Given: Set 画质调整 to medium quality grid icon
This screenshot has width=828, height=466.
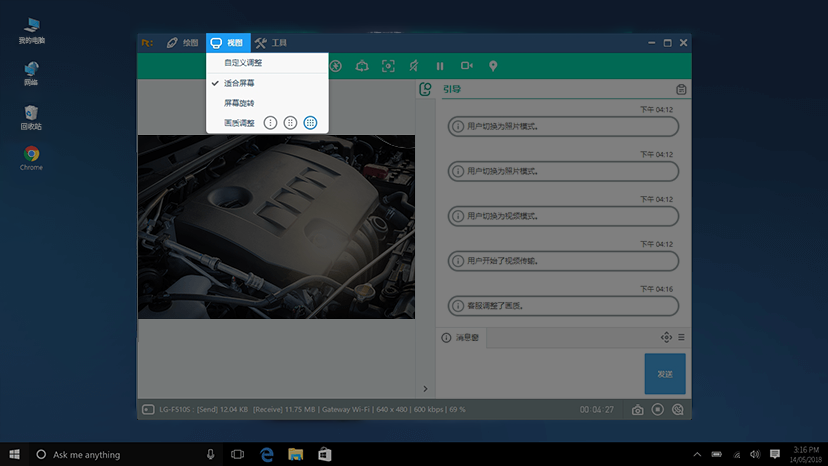Looking at the screenshot, I should (290, 123).
